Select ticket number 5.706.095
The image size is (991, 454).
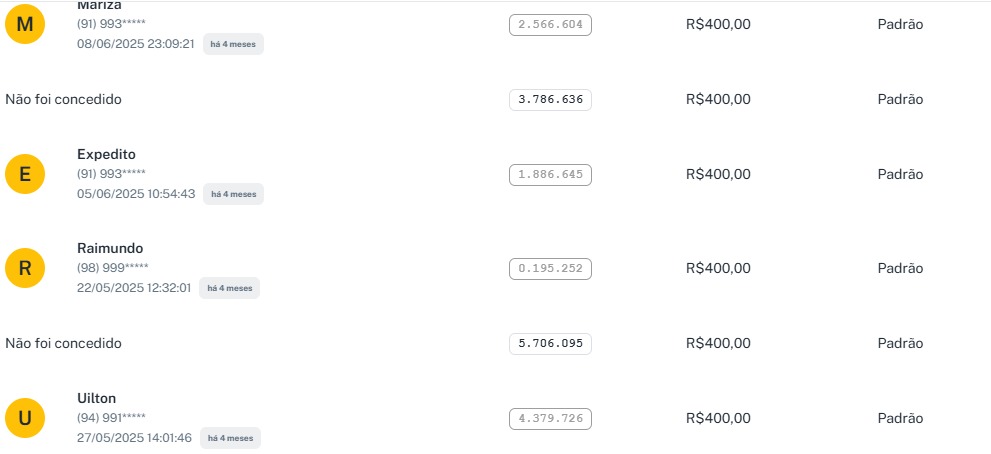point(550,343)
